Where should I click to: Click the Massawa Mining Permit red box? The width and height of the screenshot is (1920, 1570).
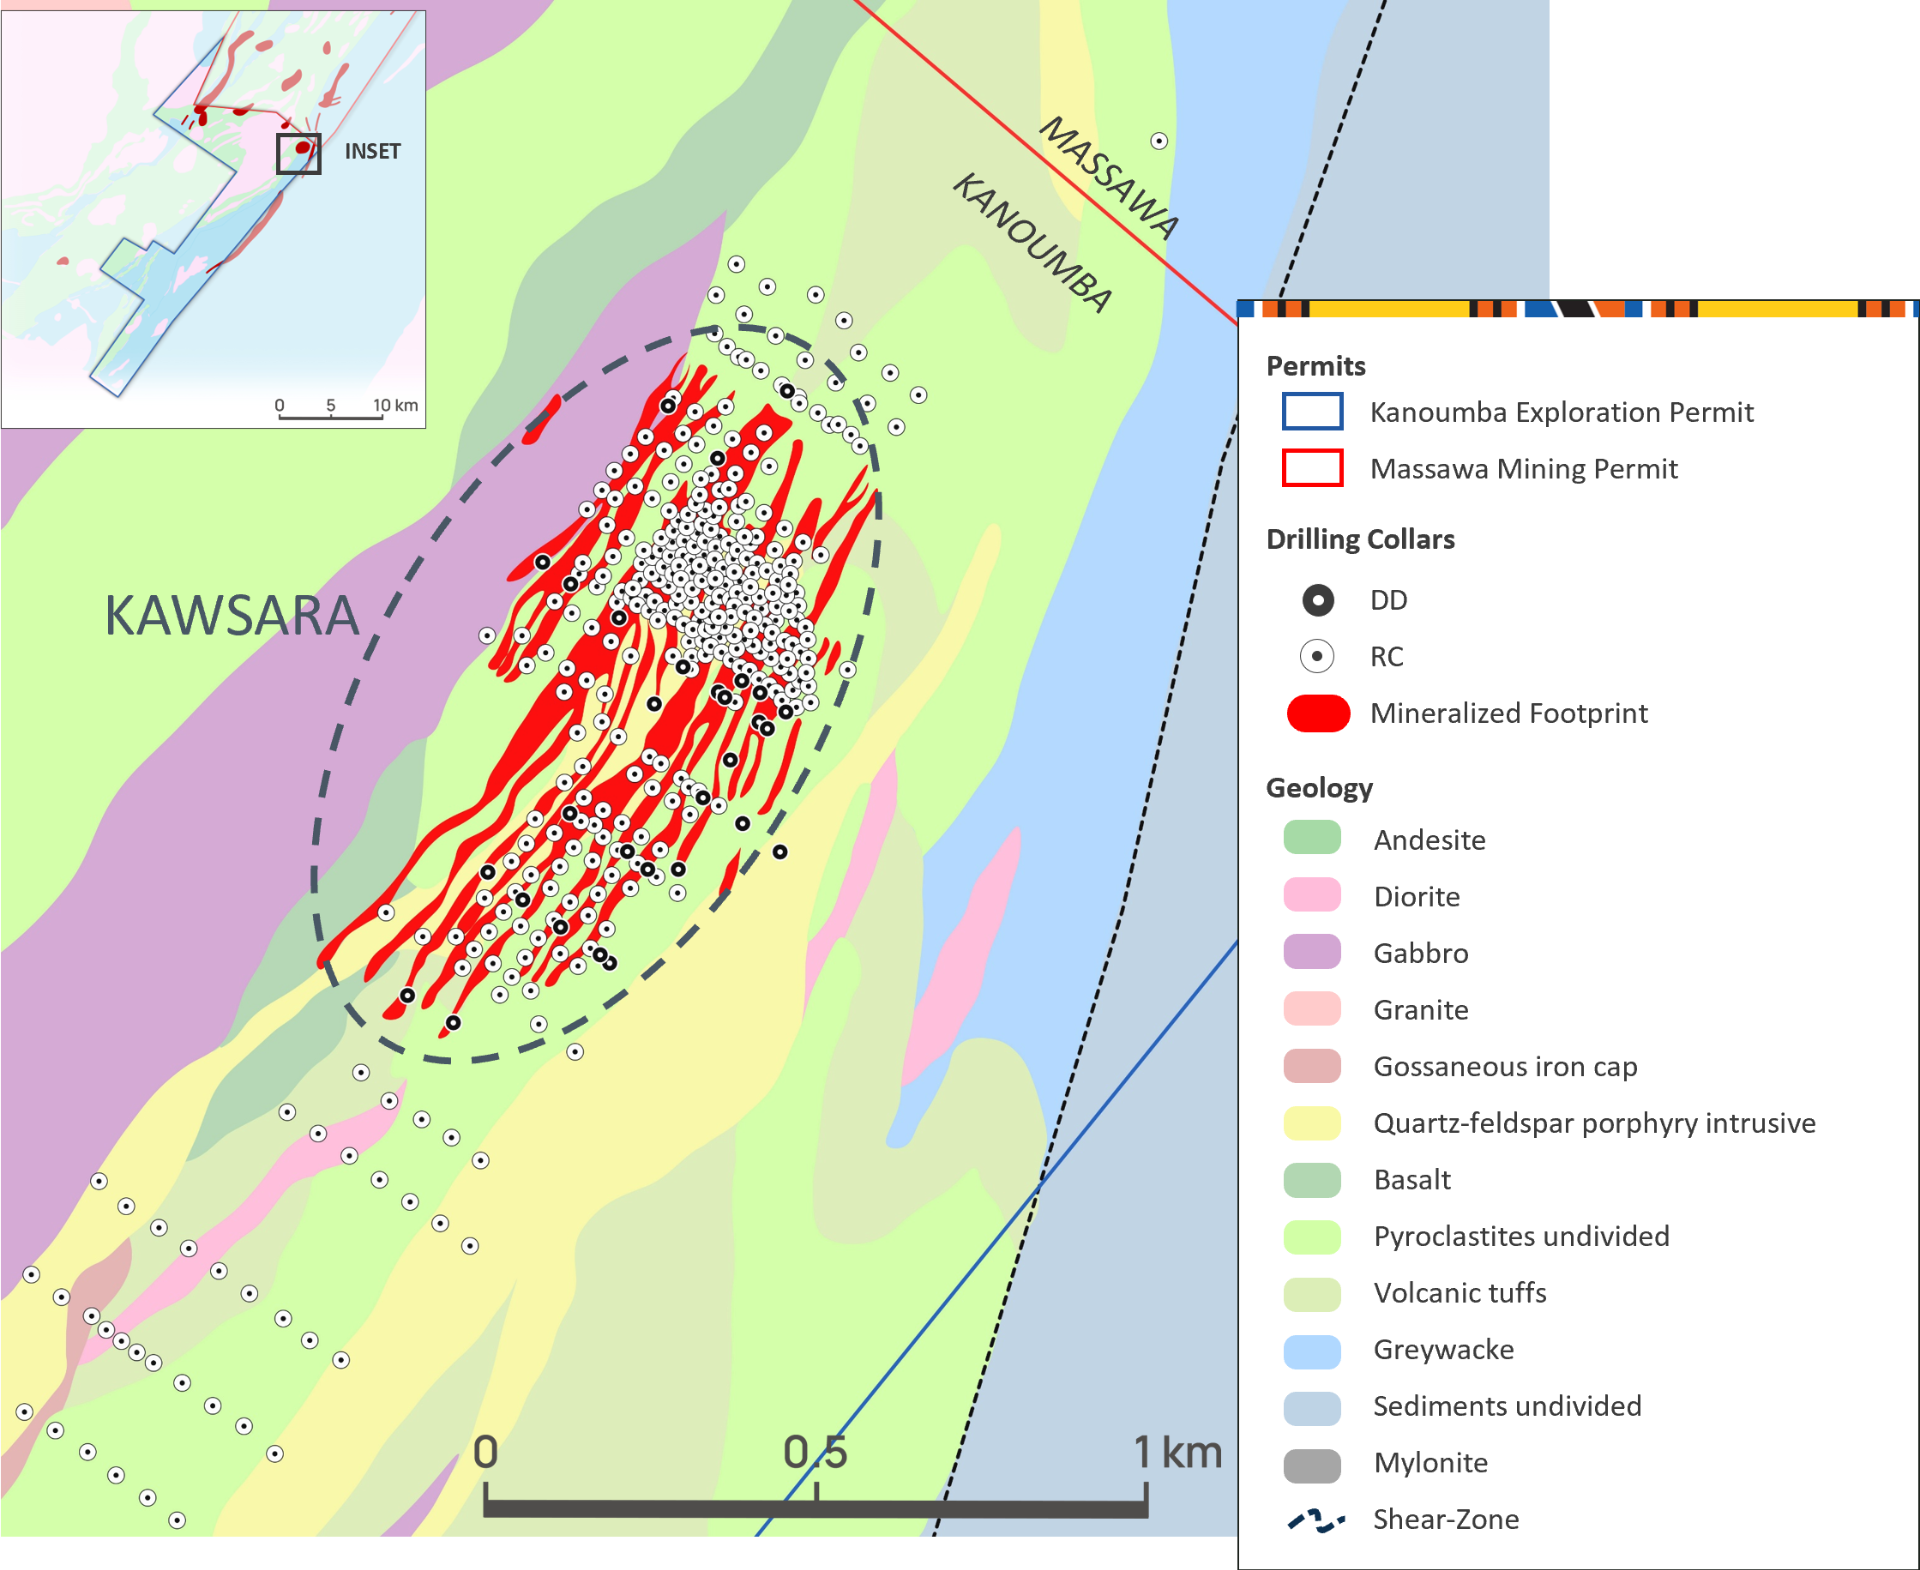click(1312, 468)
